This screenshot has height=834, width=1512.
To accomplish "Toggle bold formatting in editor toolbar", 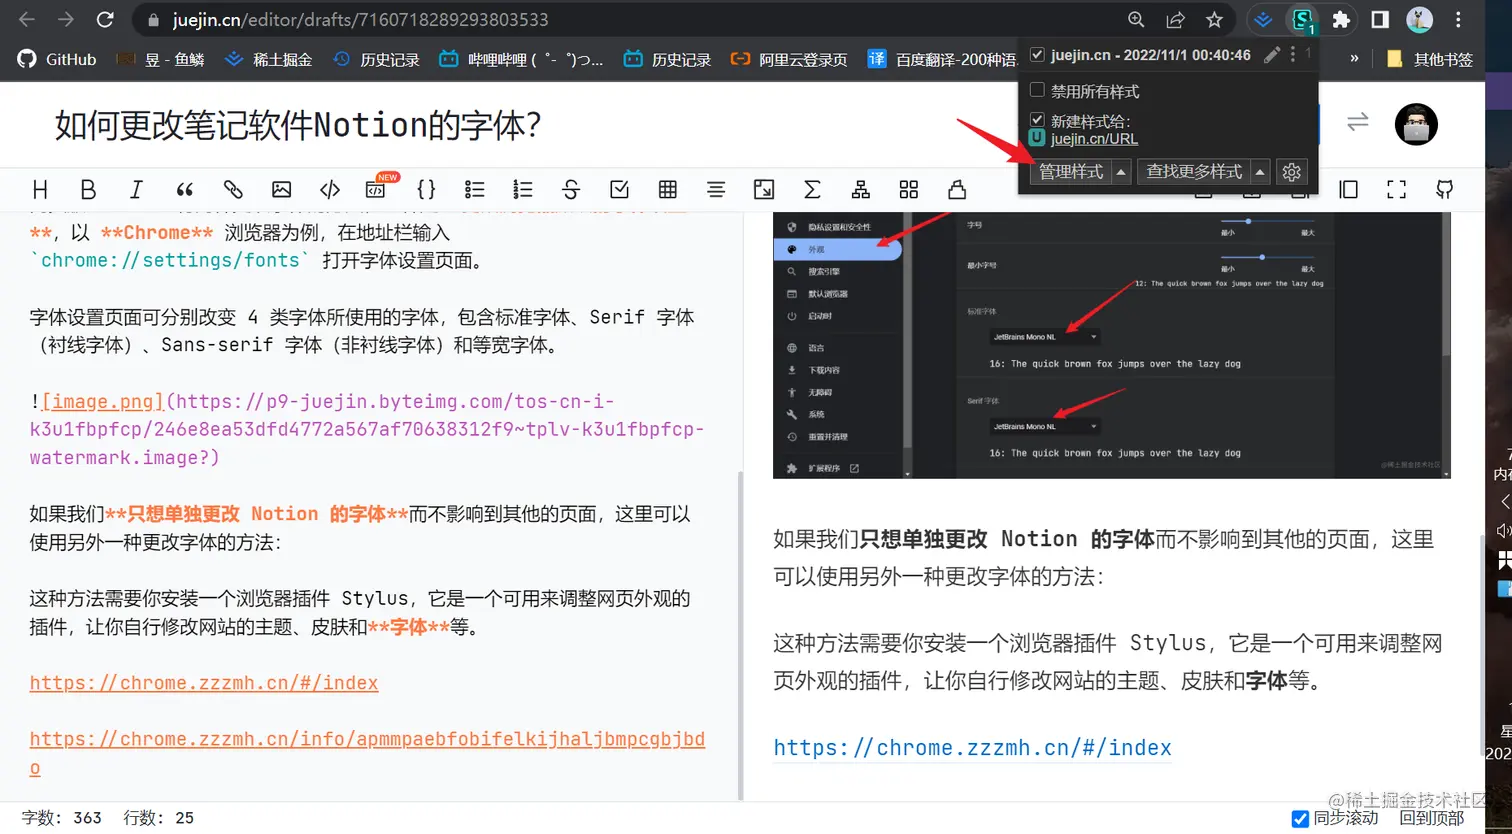I will [x=88, y=189].
